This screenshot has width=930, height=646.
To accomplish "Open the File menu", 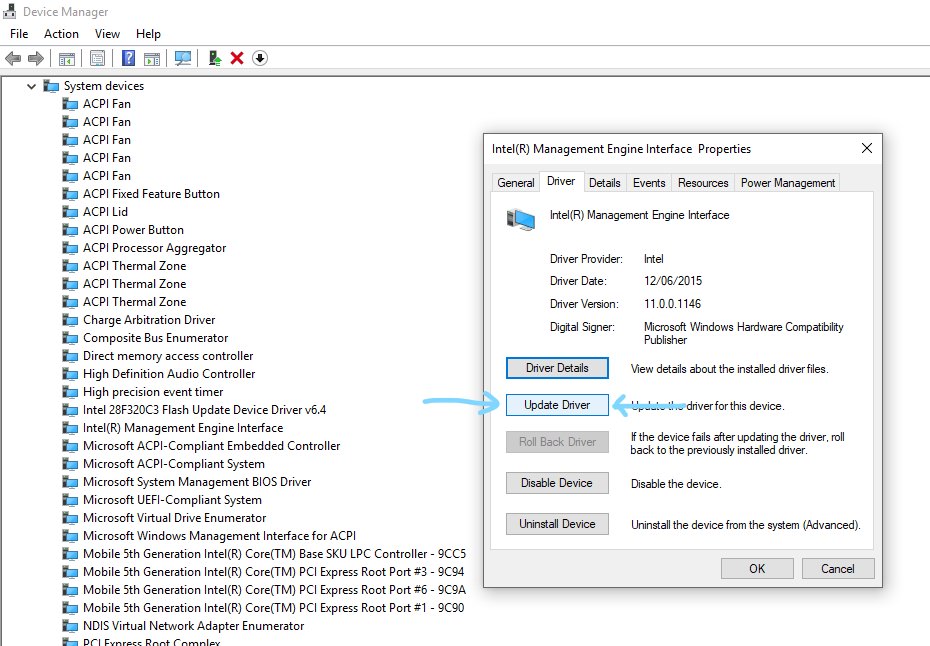I will (19, 33).
